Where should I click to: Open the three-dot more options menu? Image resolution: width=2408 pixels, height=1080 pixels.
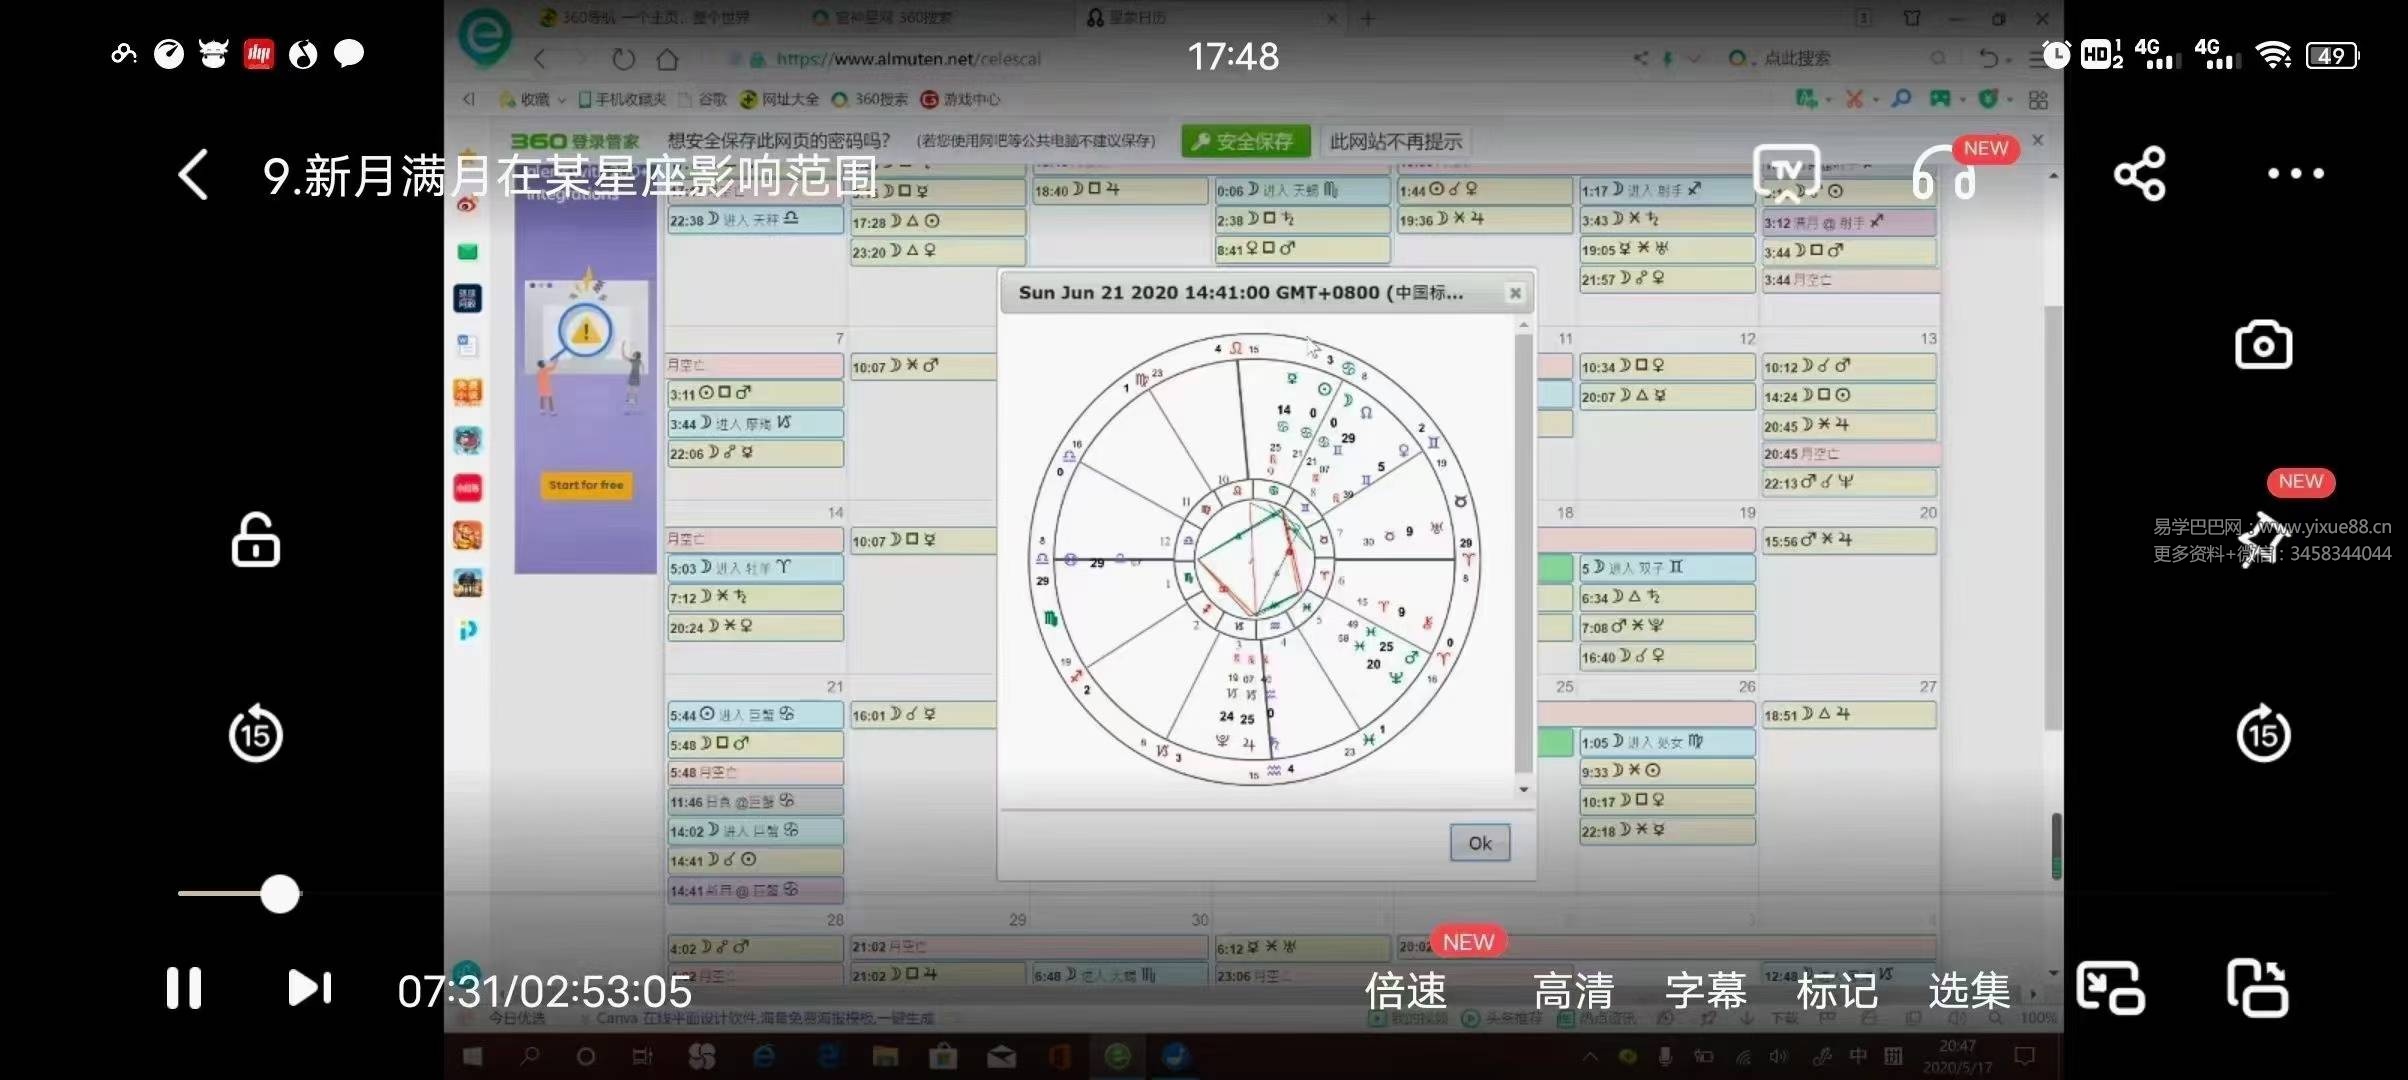point(2295,174)
